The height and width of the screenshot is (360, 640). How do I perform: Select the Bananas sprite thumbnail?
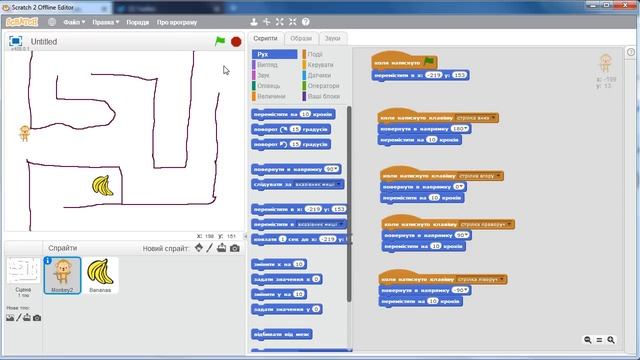click(x=100, y=275)
